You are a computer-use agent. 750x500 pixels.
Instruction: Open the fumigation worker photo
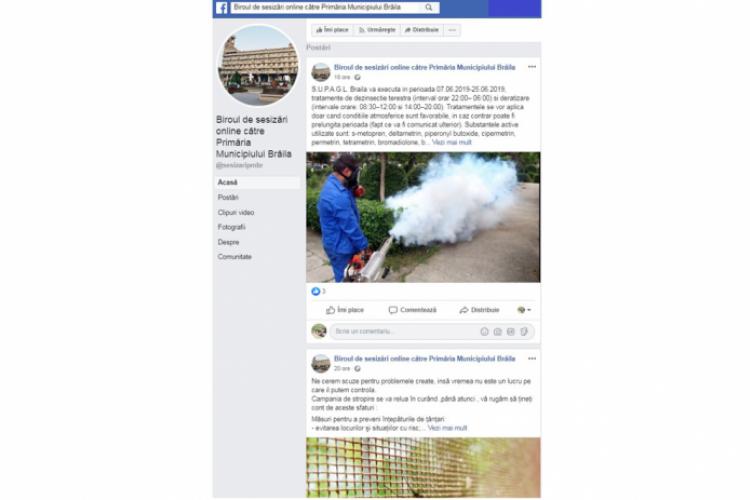click(423, 217)
